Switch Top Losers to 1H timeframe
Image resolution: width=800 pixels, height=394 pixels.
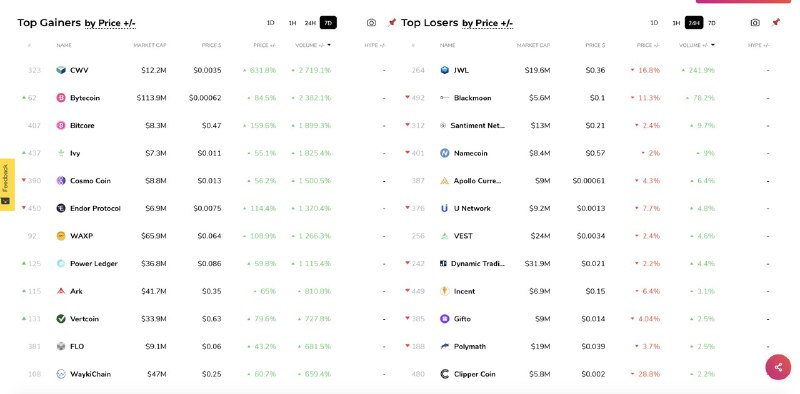click(x=676, y=23)
